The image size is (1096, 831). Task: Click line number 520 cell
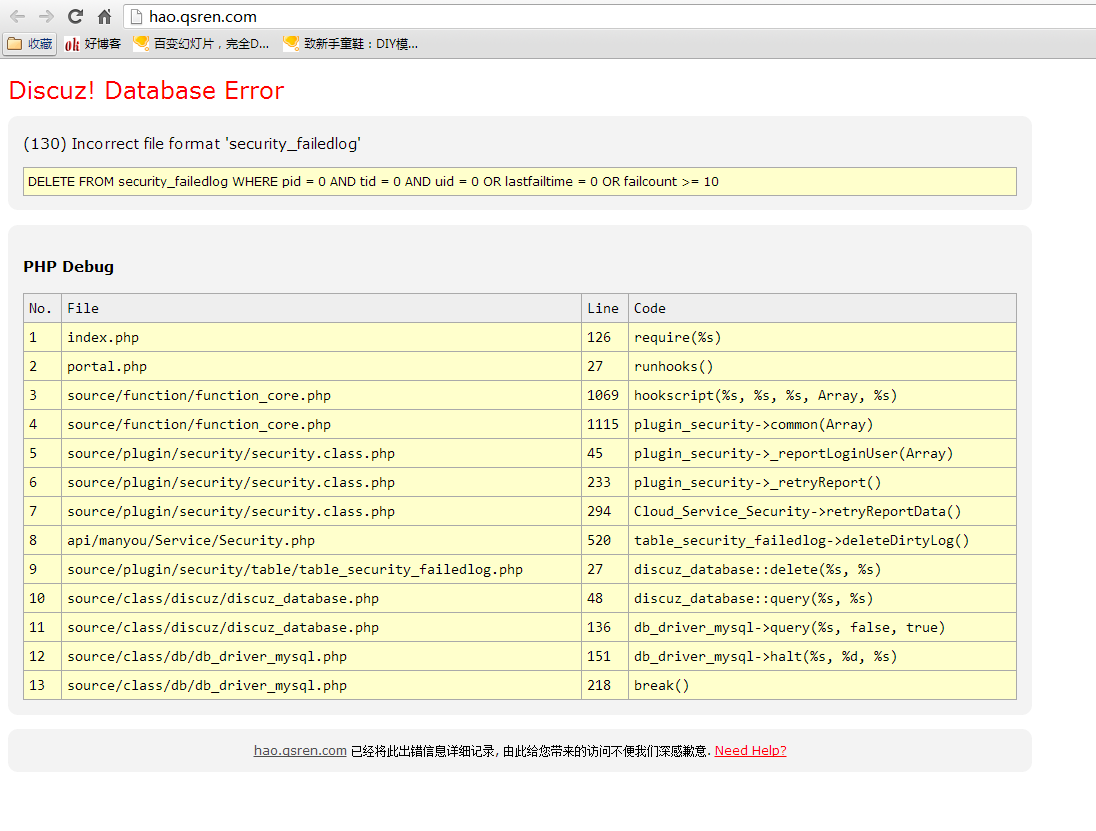(x=605, y=540)
